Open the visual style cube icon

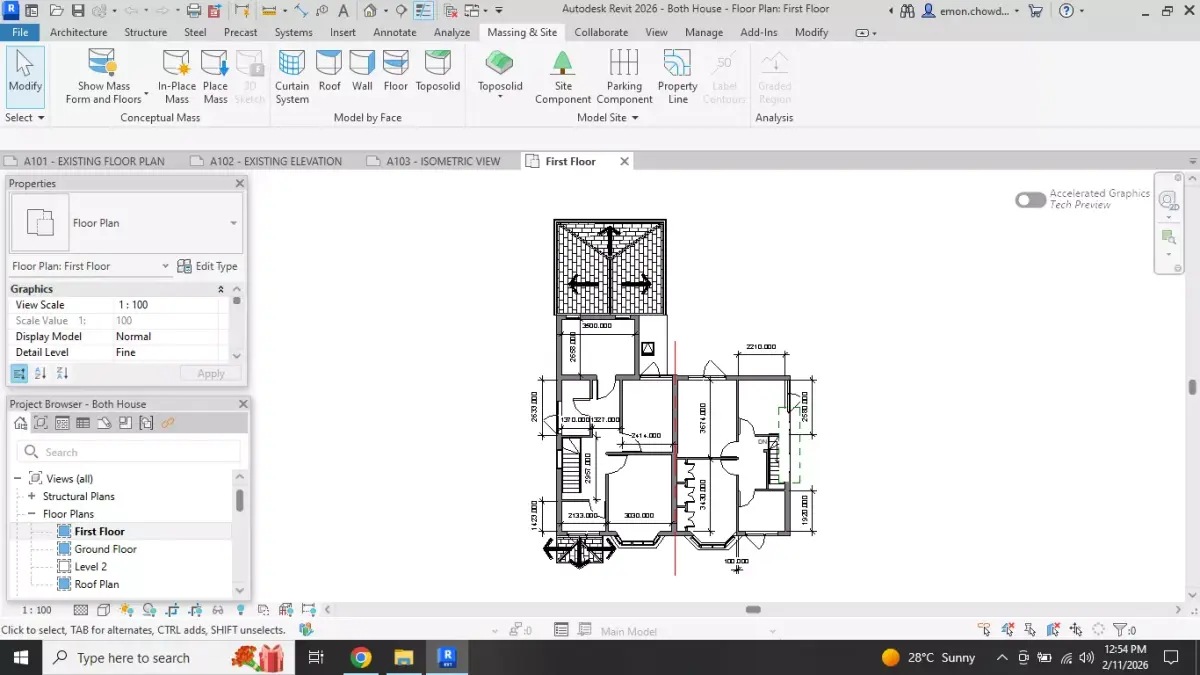pyautogui.click(x=104, y=610)
